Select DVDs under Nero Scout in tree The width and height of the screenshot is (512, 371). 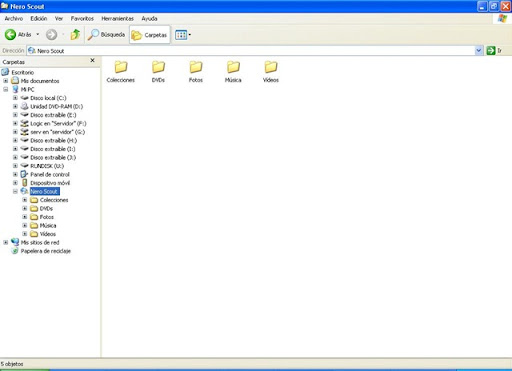46,208
